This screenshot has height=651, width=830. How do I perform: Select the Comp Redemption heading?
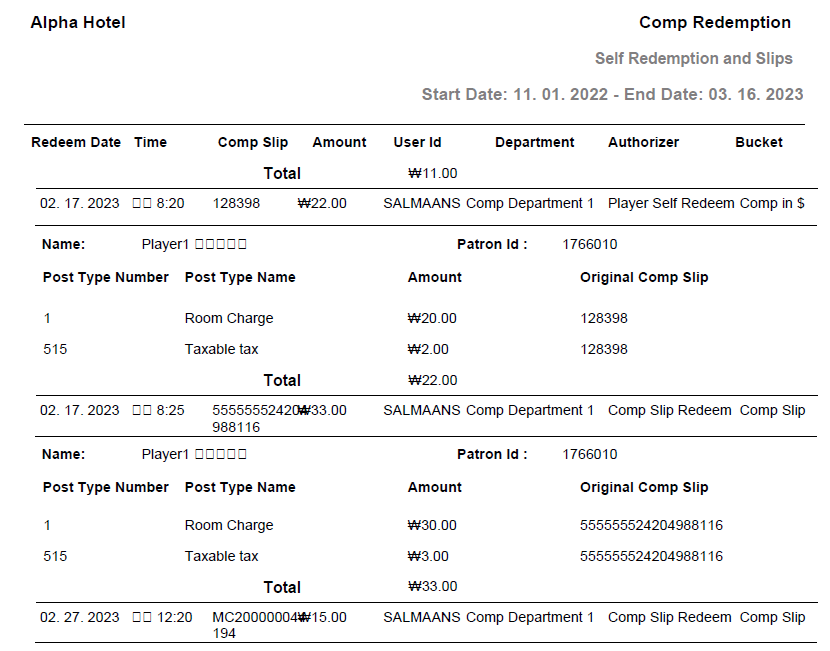click(x=714, y=22)
